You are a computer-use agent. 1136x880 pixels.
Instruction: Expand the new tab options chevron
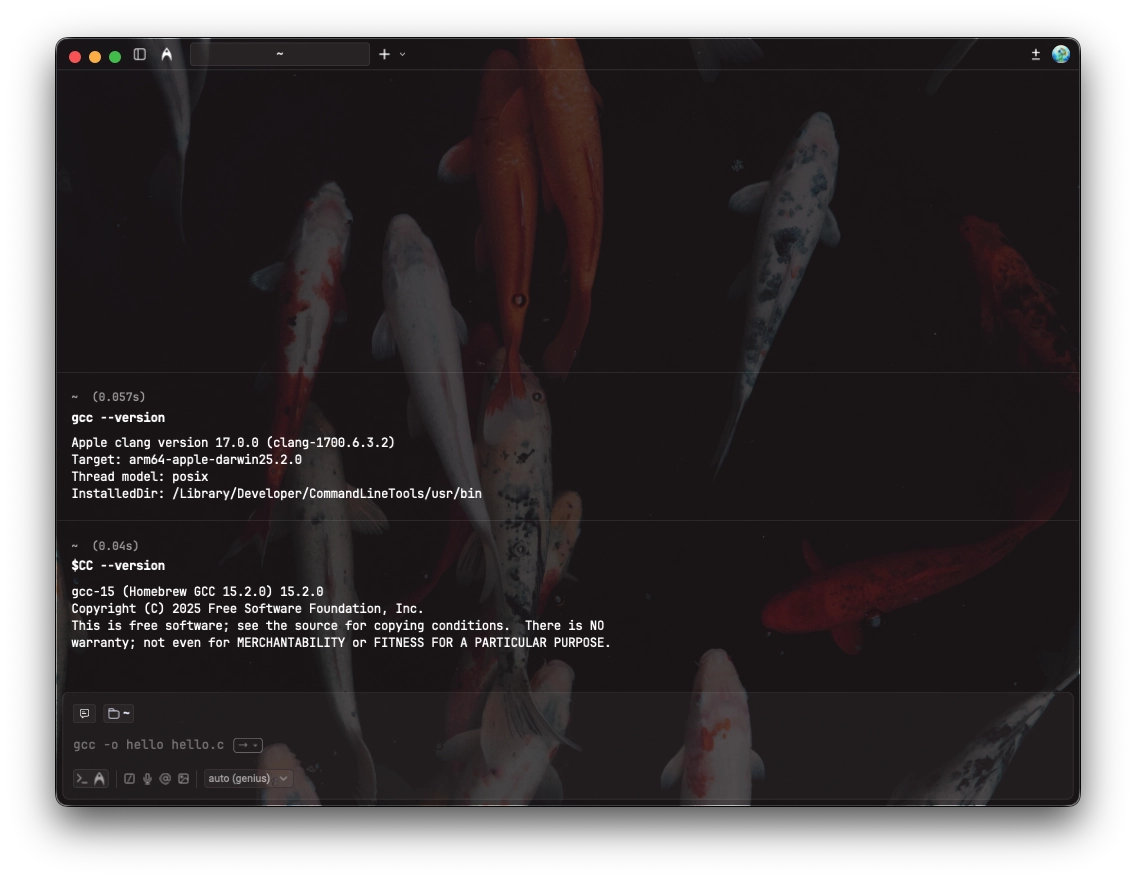click(x=403, y=54)
